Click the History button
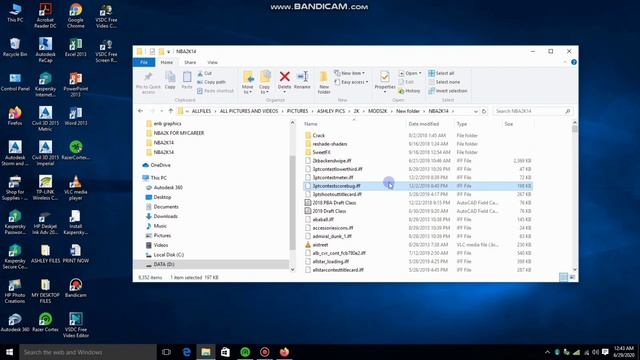This screenshot has width=640, height=360. pyautogui.click(x=409, y=91)
